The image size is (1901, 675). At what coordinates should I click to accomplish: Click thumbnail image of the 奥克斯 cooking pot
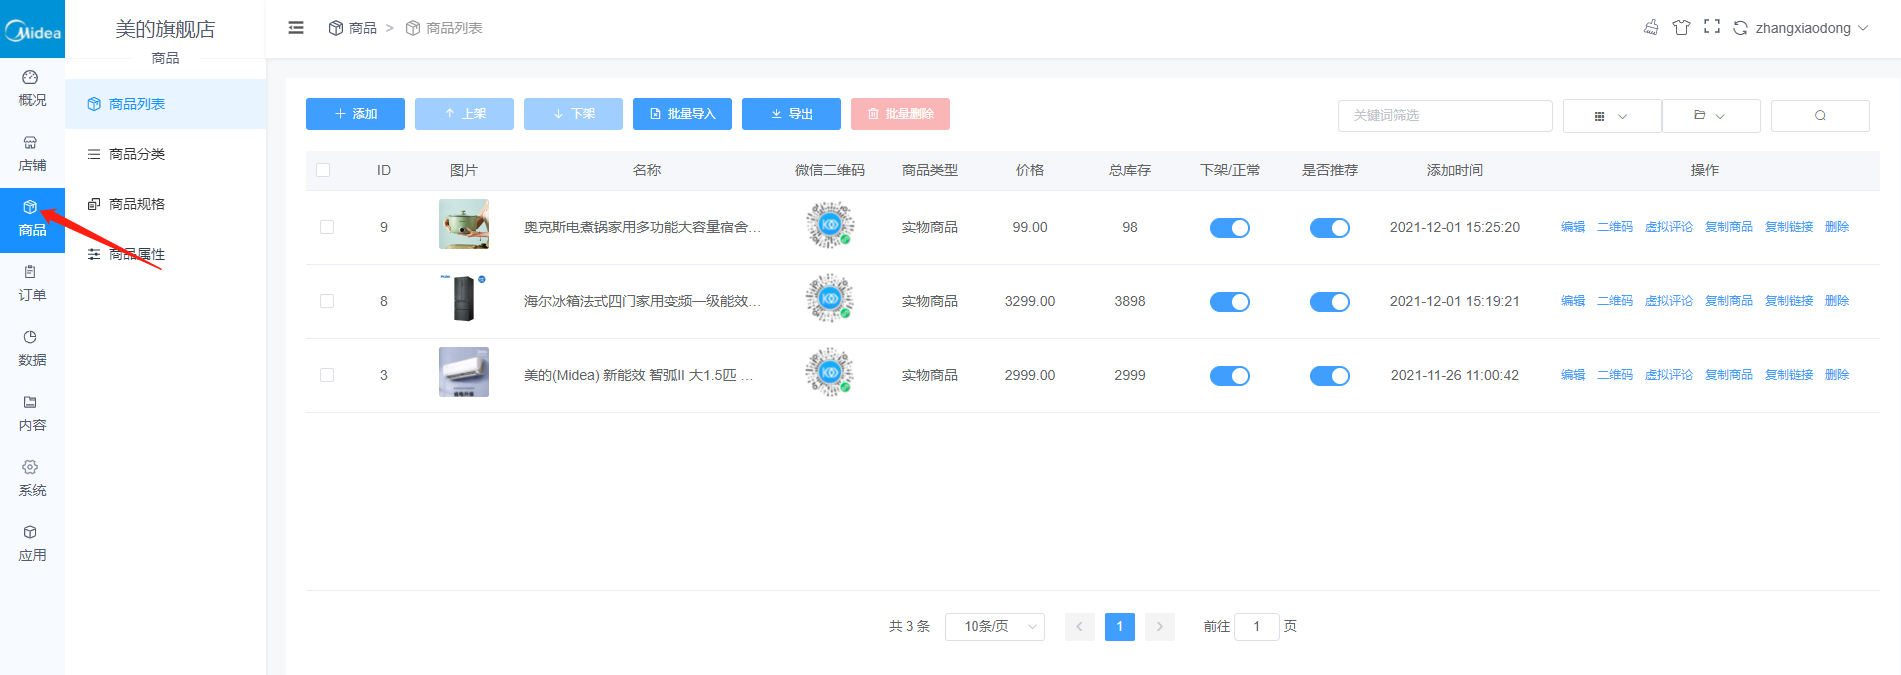tap(464, 224)
